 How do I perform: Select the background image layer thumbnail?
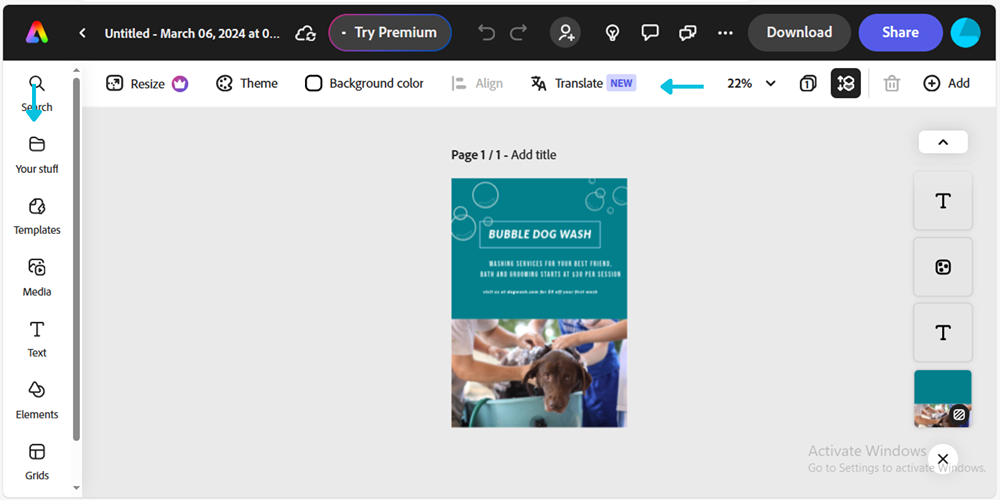point(943,399)
